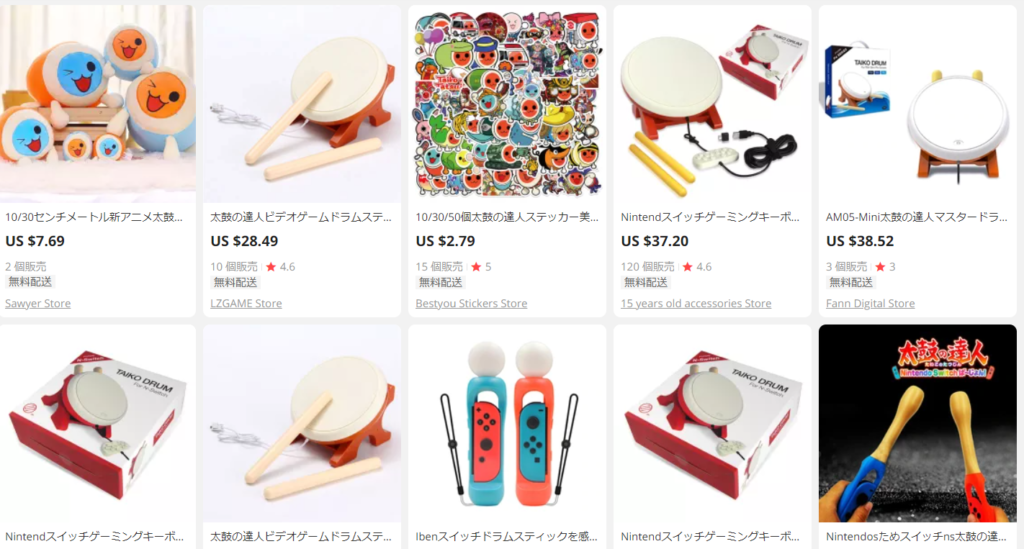Viewport: 1024px width, 549px height.
Task: Click the 4.6 star rating on US $37.20 item
Action: point(697,267)
